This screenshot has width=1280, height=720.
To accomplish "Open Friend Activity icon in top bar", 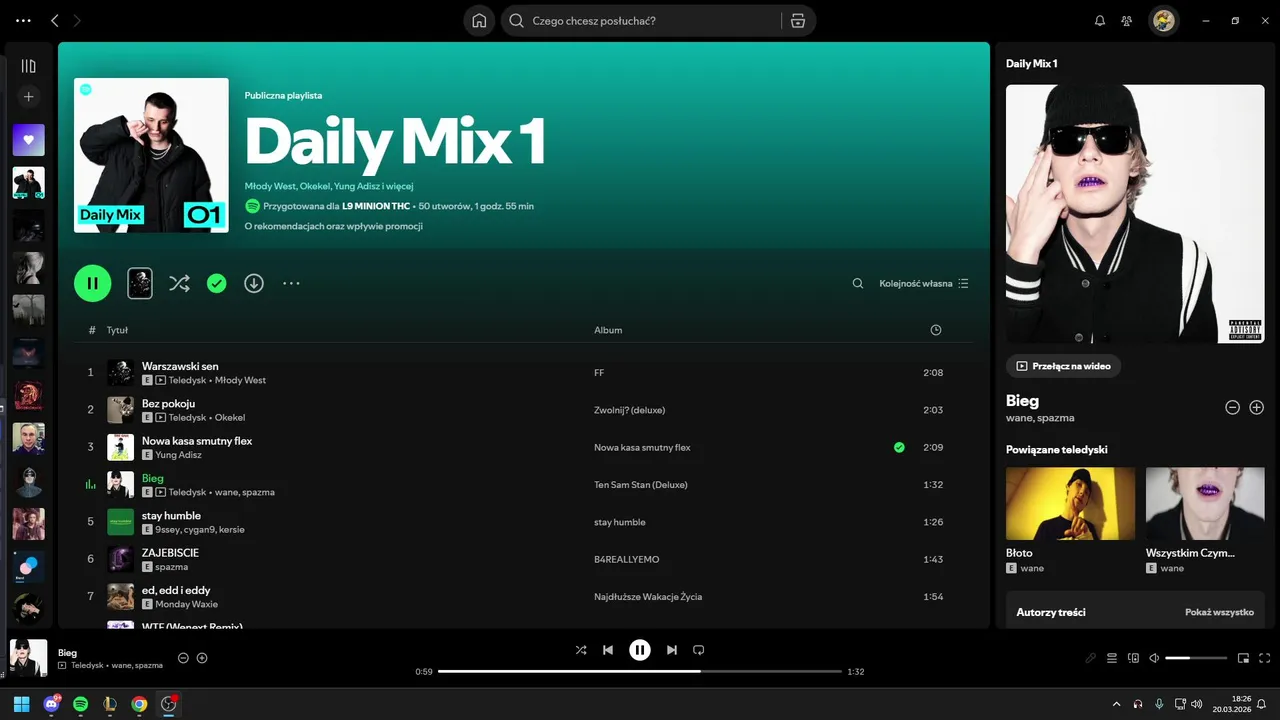I will [1127, 20].
